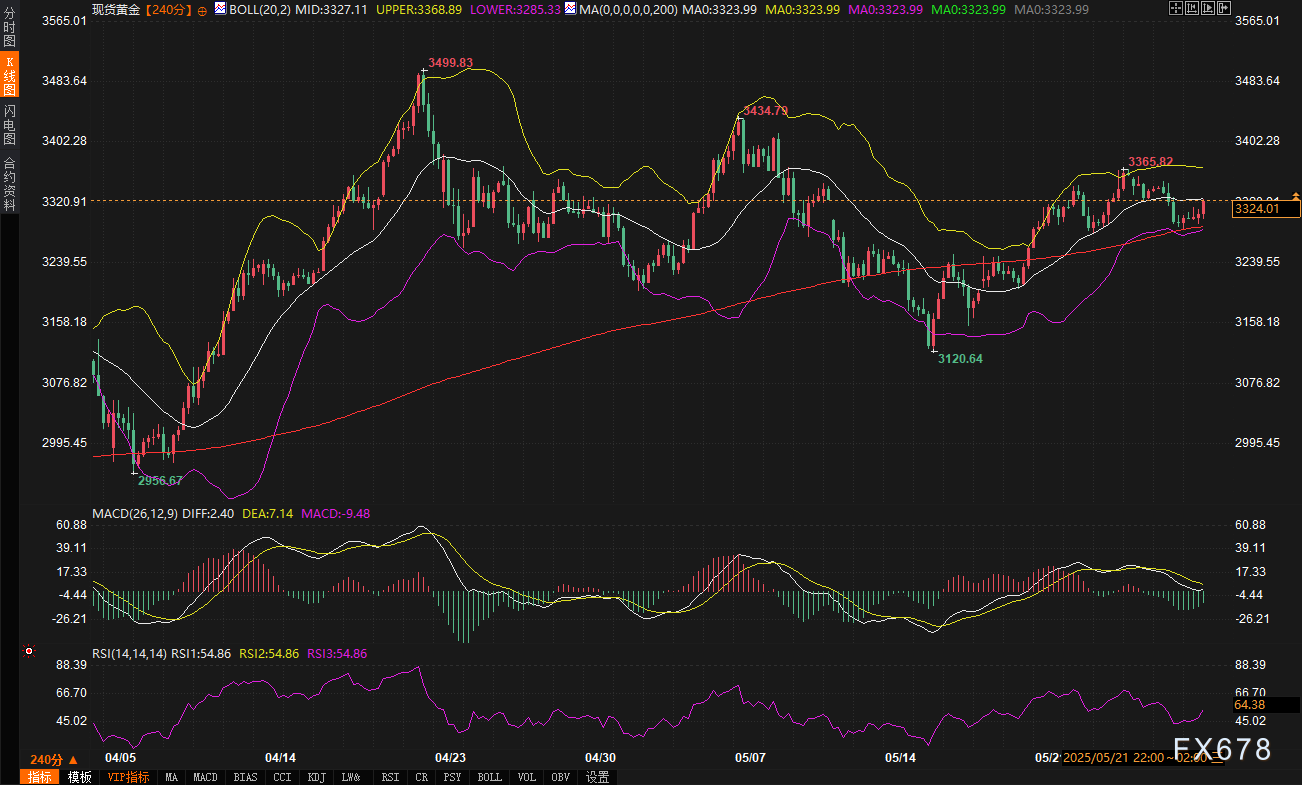Image resolution: width=1302 pixels, height=785 pixels.
Task: Toggle the BOLL indicator in bottom bar
Action: coord(489,777)
